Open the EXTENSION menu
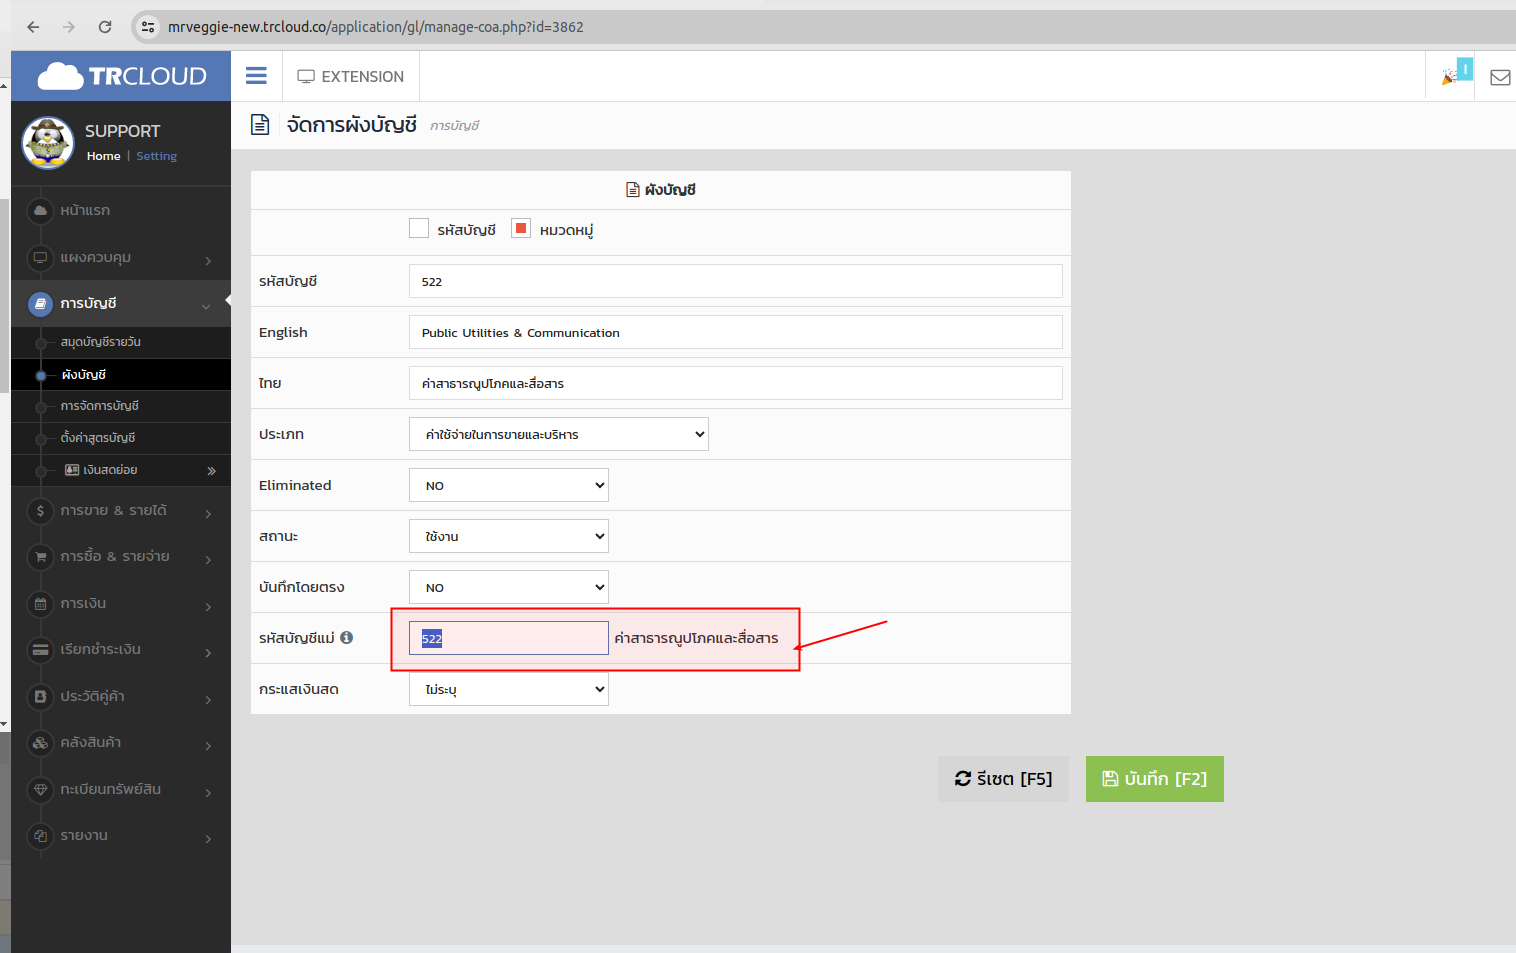 coord(351,77)
